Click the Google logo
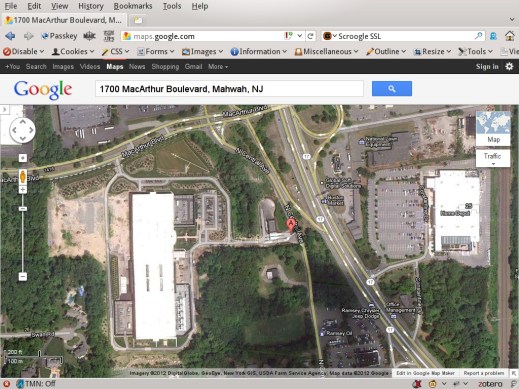 43,90
